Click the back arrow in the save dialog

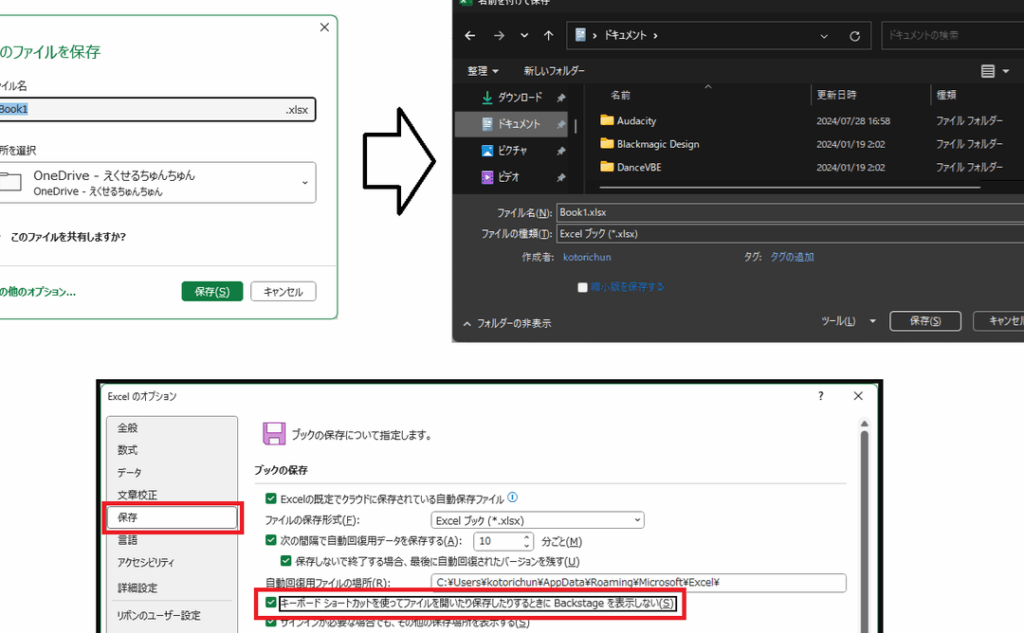click(x=471, y=36)
